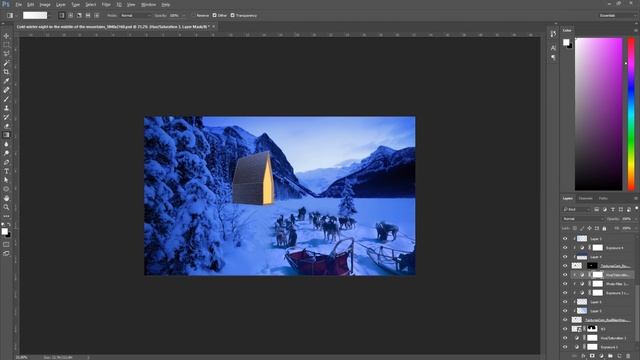This screenshot has width=640, height=360.
Task: Select the Rectangular Marquee tool
Action: [x=6, y=45]
